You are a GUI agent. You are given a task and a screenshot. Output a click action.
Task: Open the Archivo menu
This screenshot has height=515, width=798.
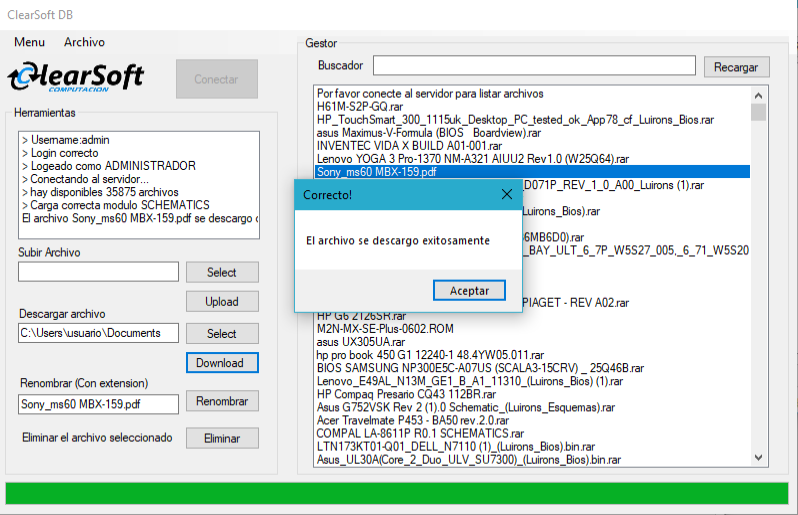[x=84, y=42]
